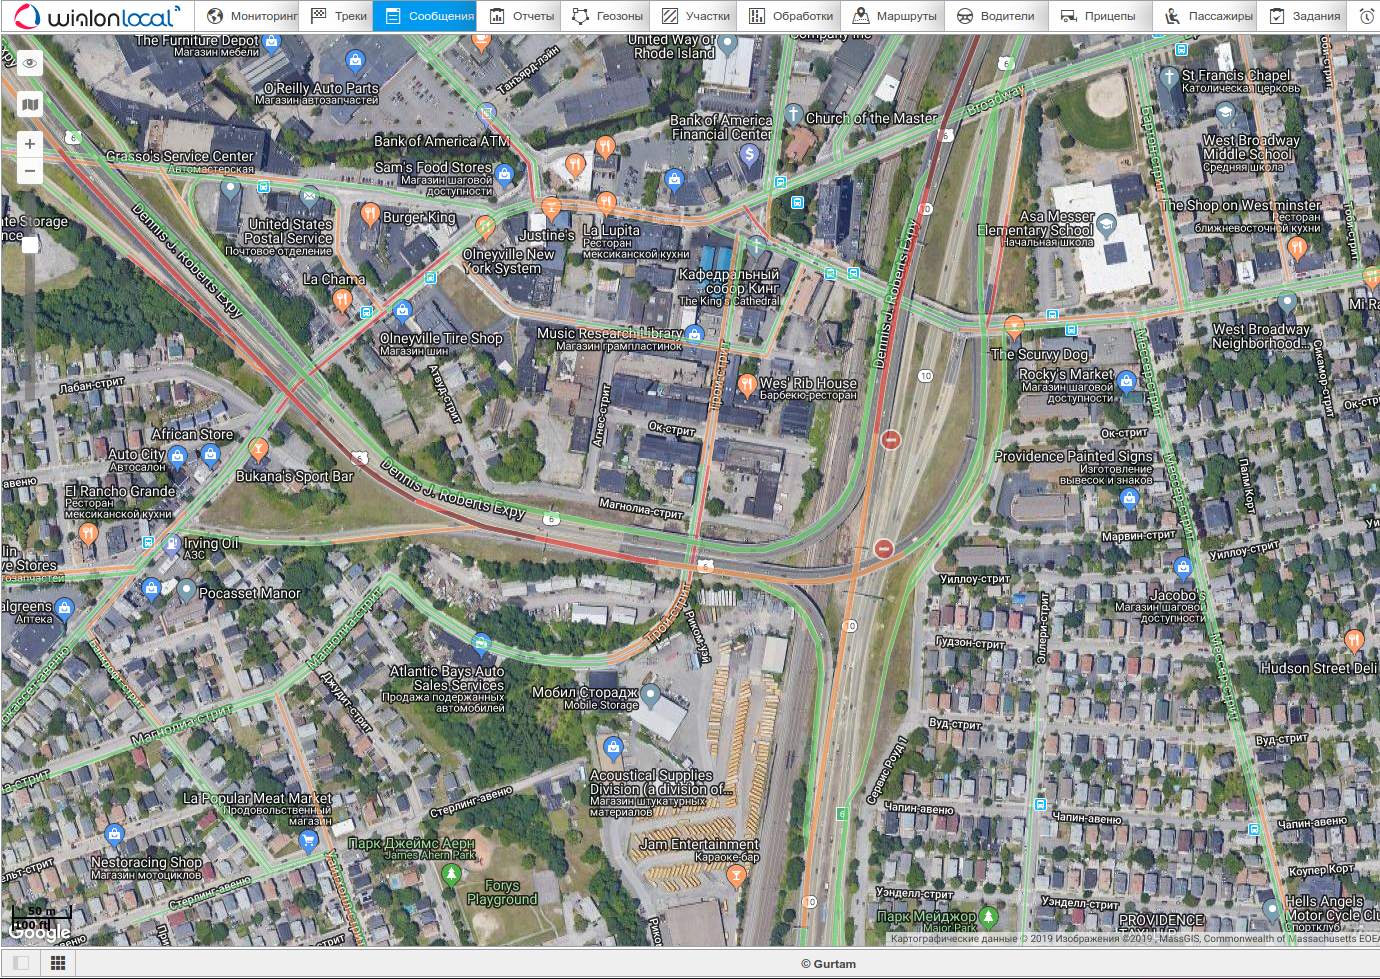Click the alarm clock icon in top bar
This screenshot has width=1380, height=979.
(x=1366, y=16)
